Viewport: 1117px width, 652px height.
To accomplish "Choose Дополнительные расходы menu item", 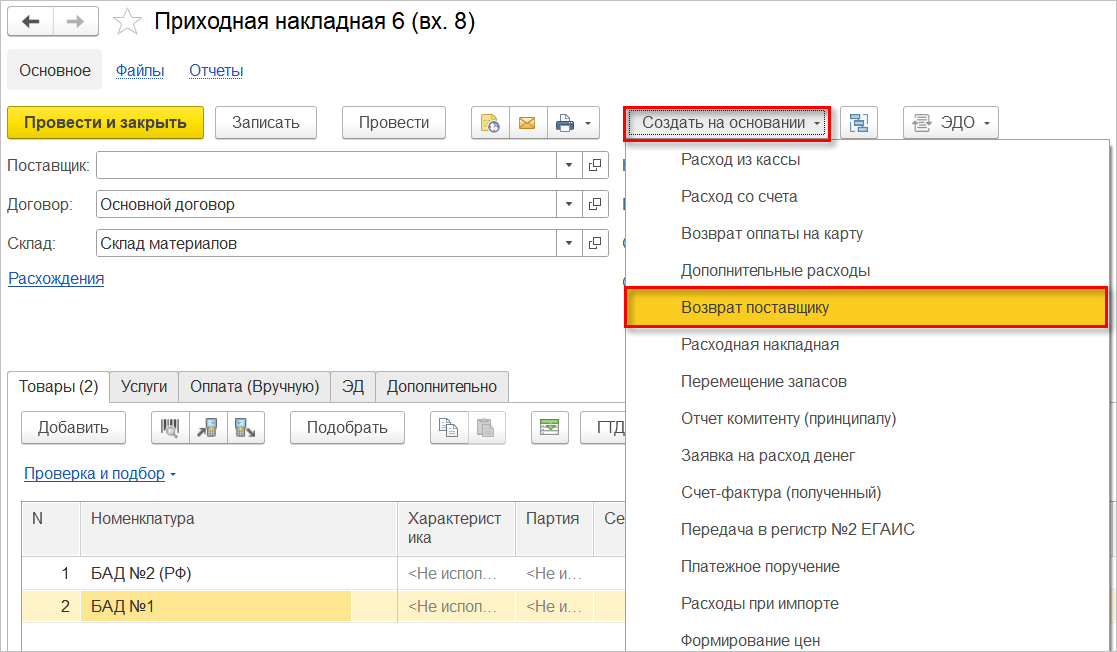I will pos(867,271).
